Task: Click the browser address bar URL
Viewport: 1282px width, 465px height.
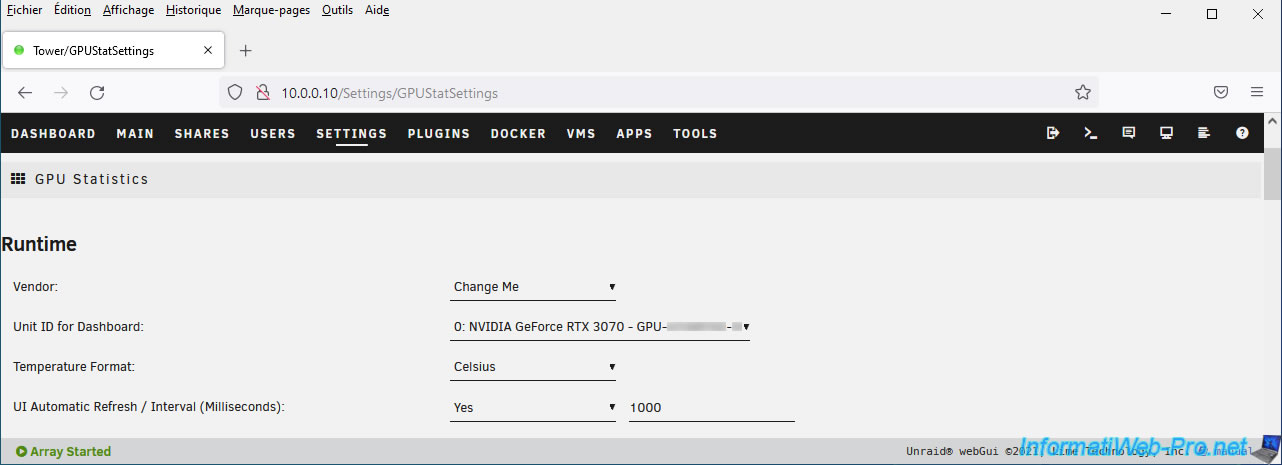Action: (x=389, y=93)
